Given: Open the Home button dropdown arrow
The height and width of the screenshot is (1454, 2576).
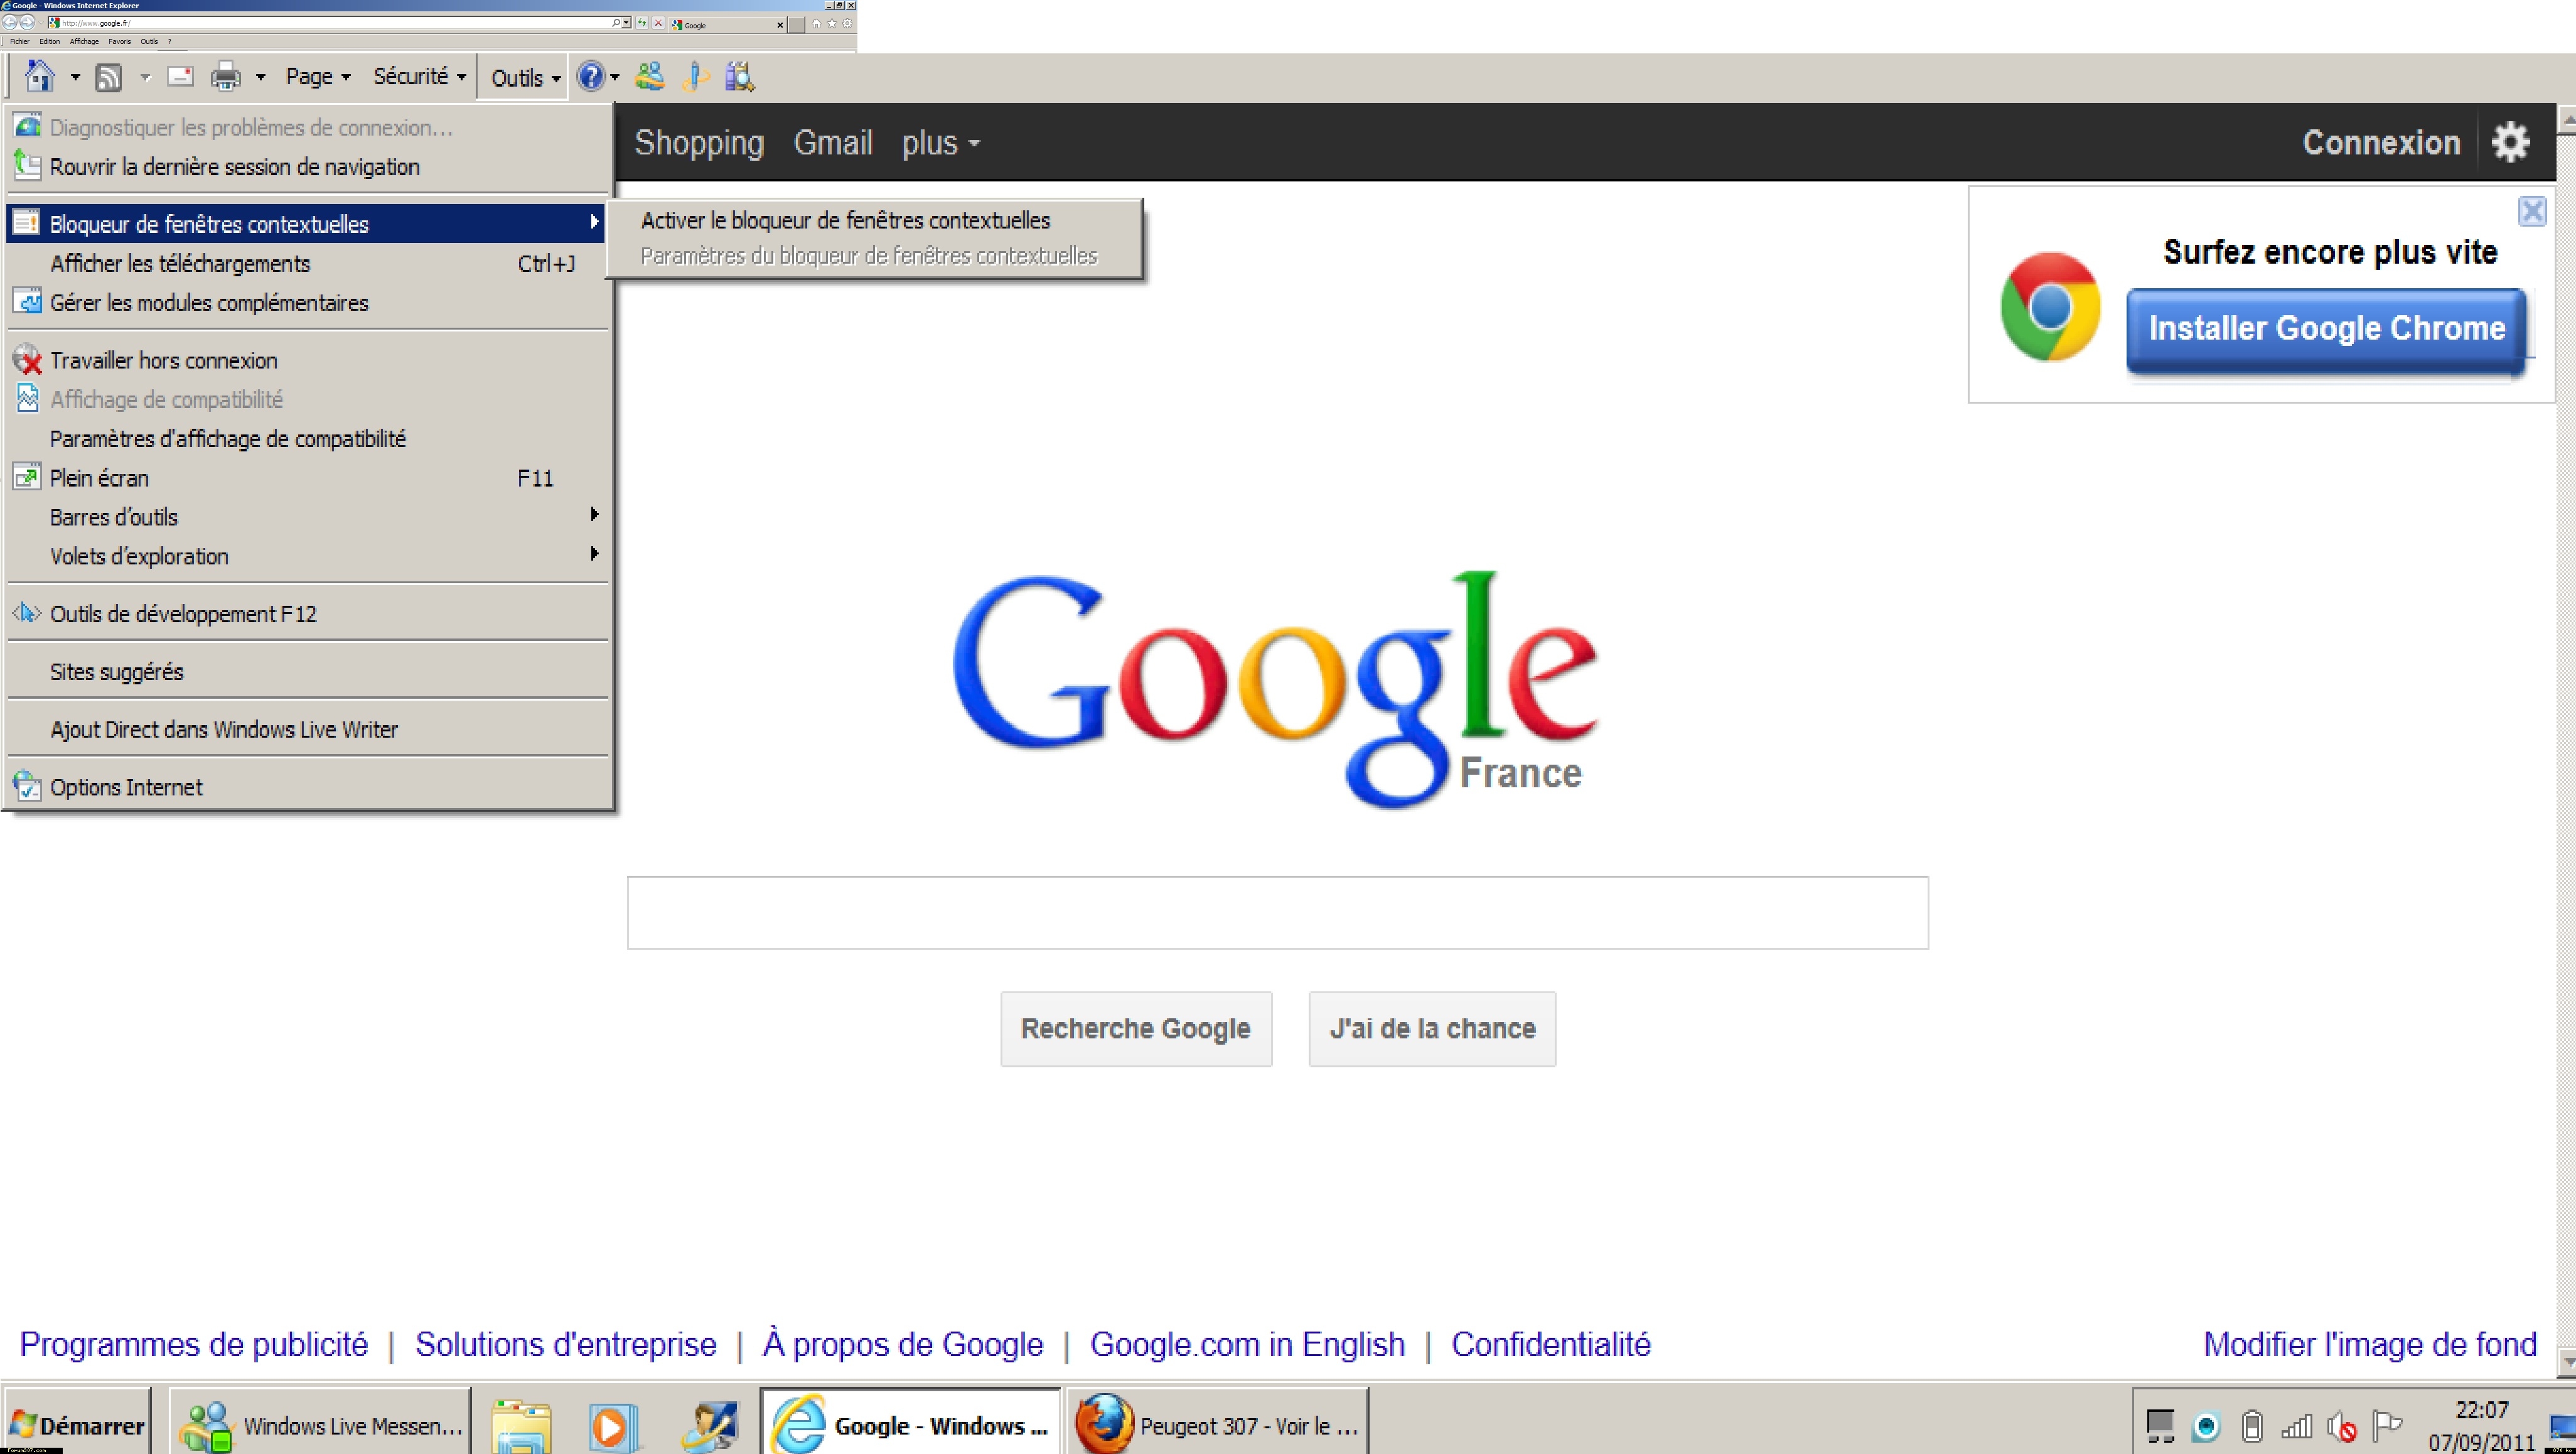Looking at the screenshot, I should [75, 77].
